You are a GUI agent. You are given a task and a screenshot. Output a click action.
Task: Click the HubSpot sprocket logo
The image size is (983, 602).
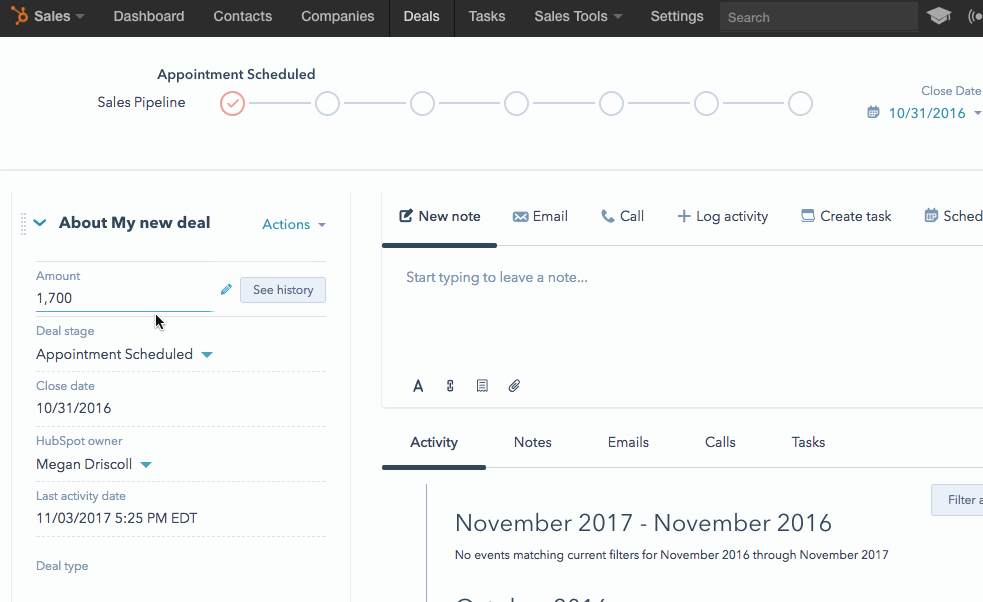[x=19, y=16]
